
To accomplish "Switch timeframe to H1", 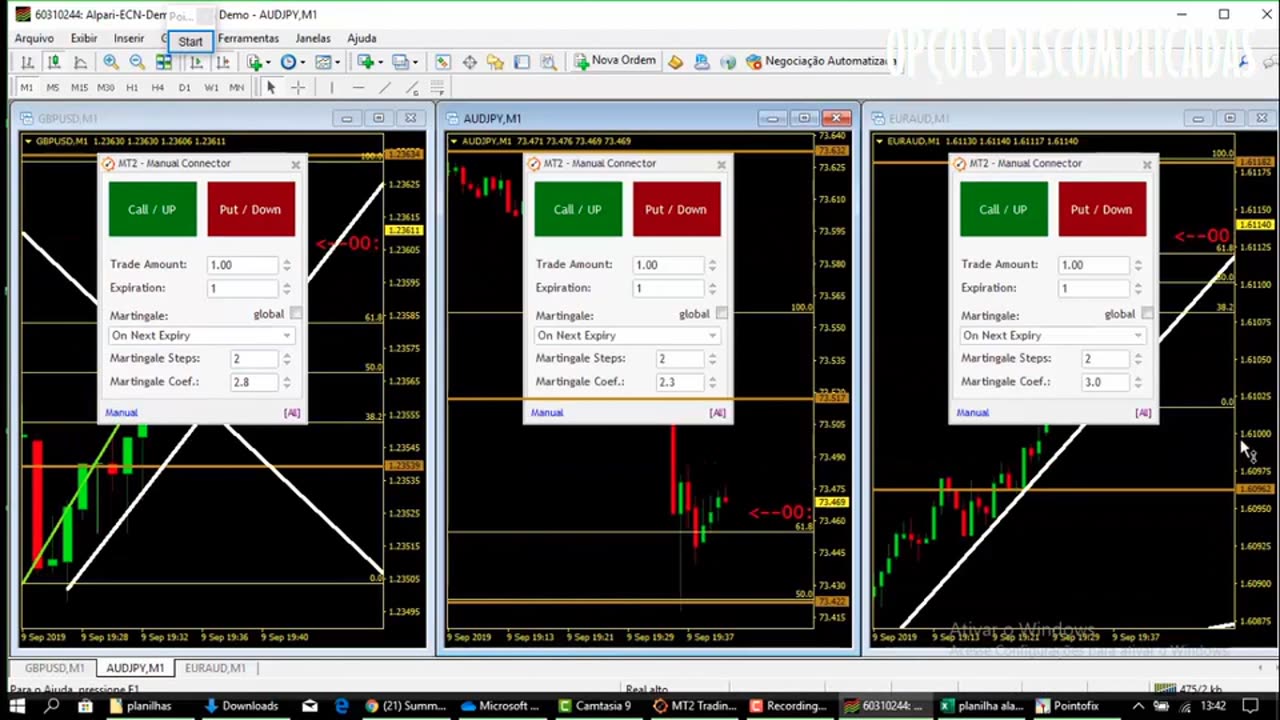I will click(x=132, y=88).
